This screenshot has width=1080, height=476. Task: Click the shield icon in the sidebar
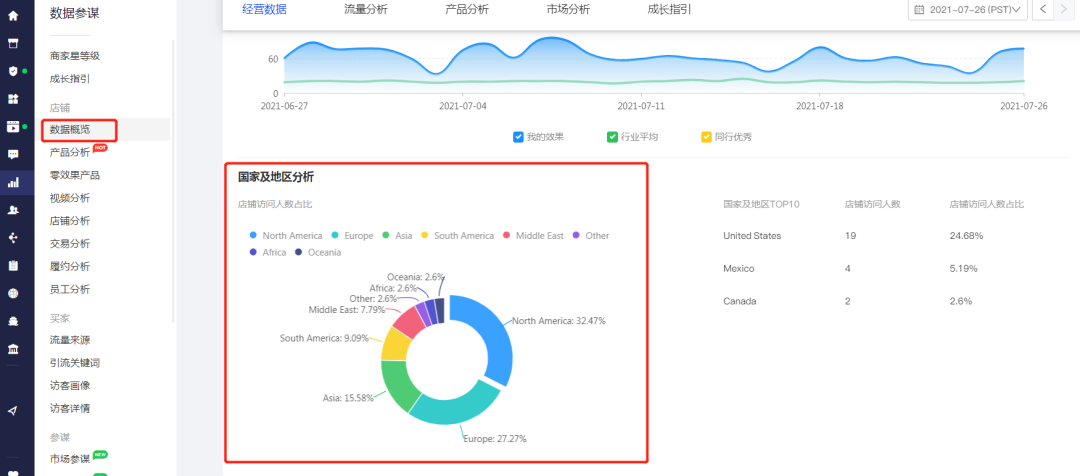coord(13,71)
